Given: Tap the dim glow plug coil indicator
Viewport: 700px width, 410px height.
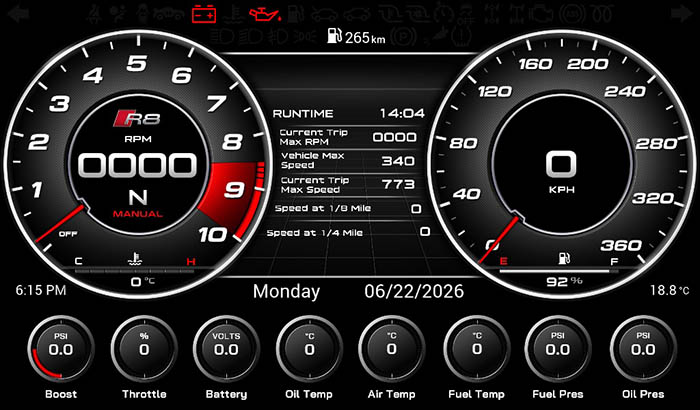Looking at the screenshot, I should (602, 14).
